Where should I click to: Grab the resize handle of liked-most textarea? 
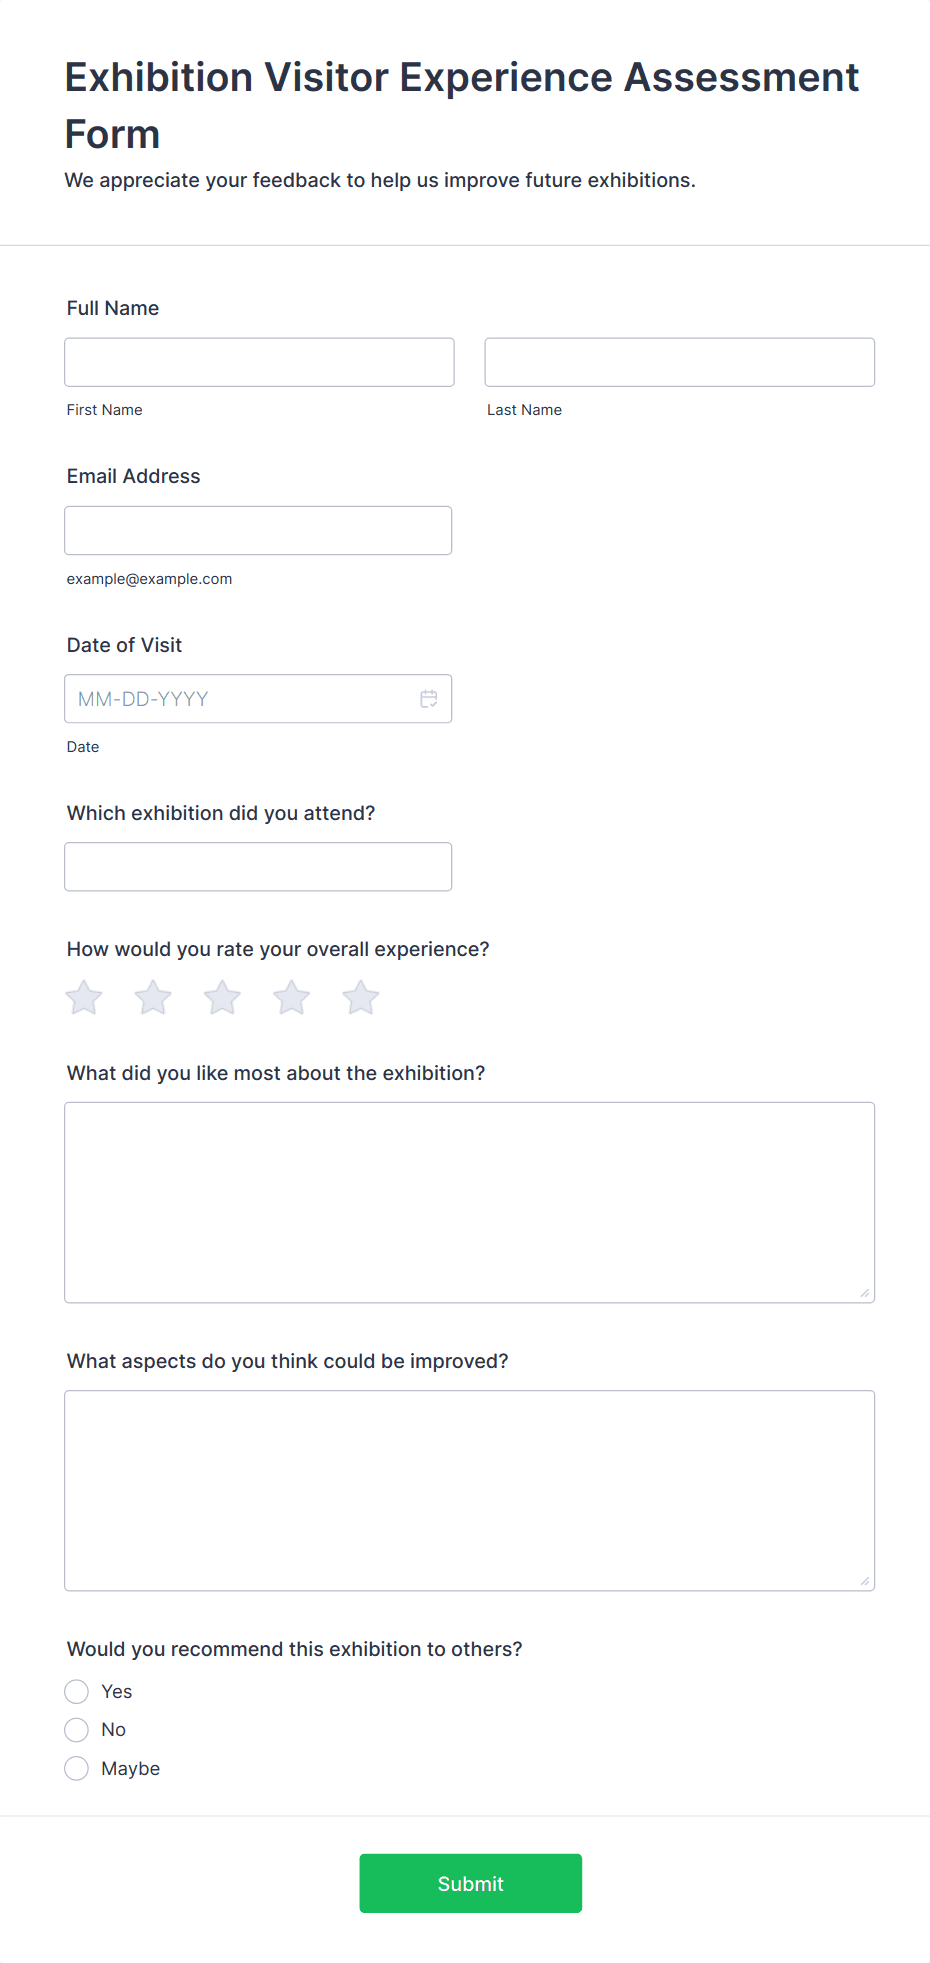[x=865, y=1293]
